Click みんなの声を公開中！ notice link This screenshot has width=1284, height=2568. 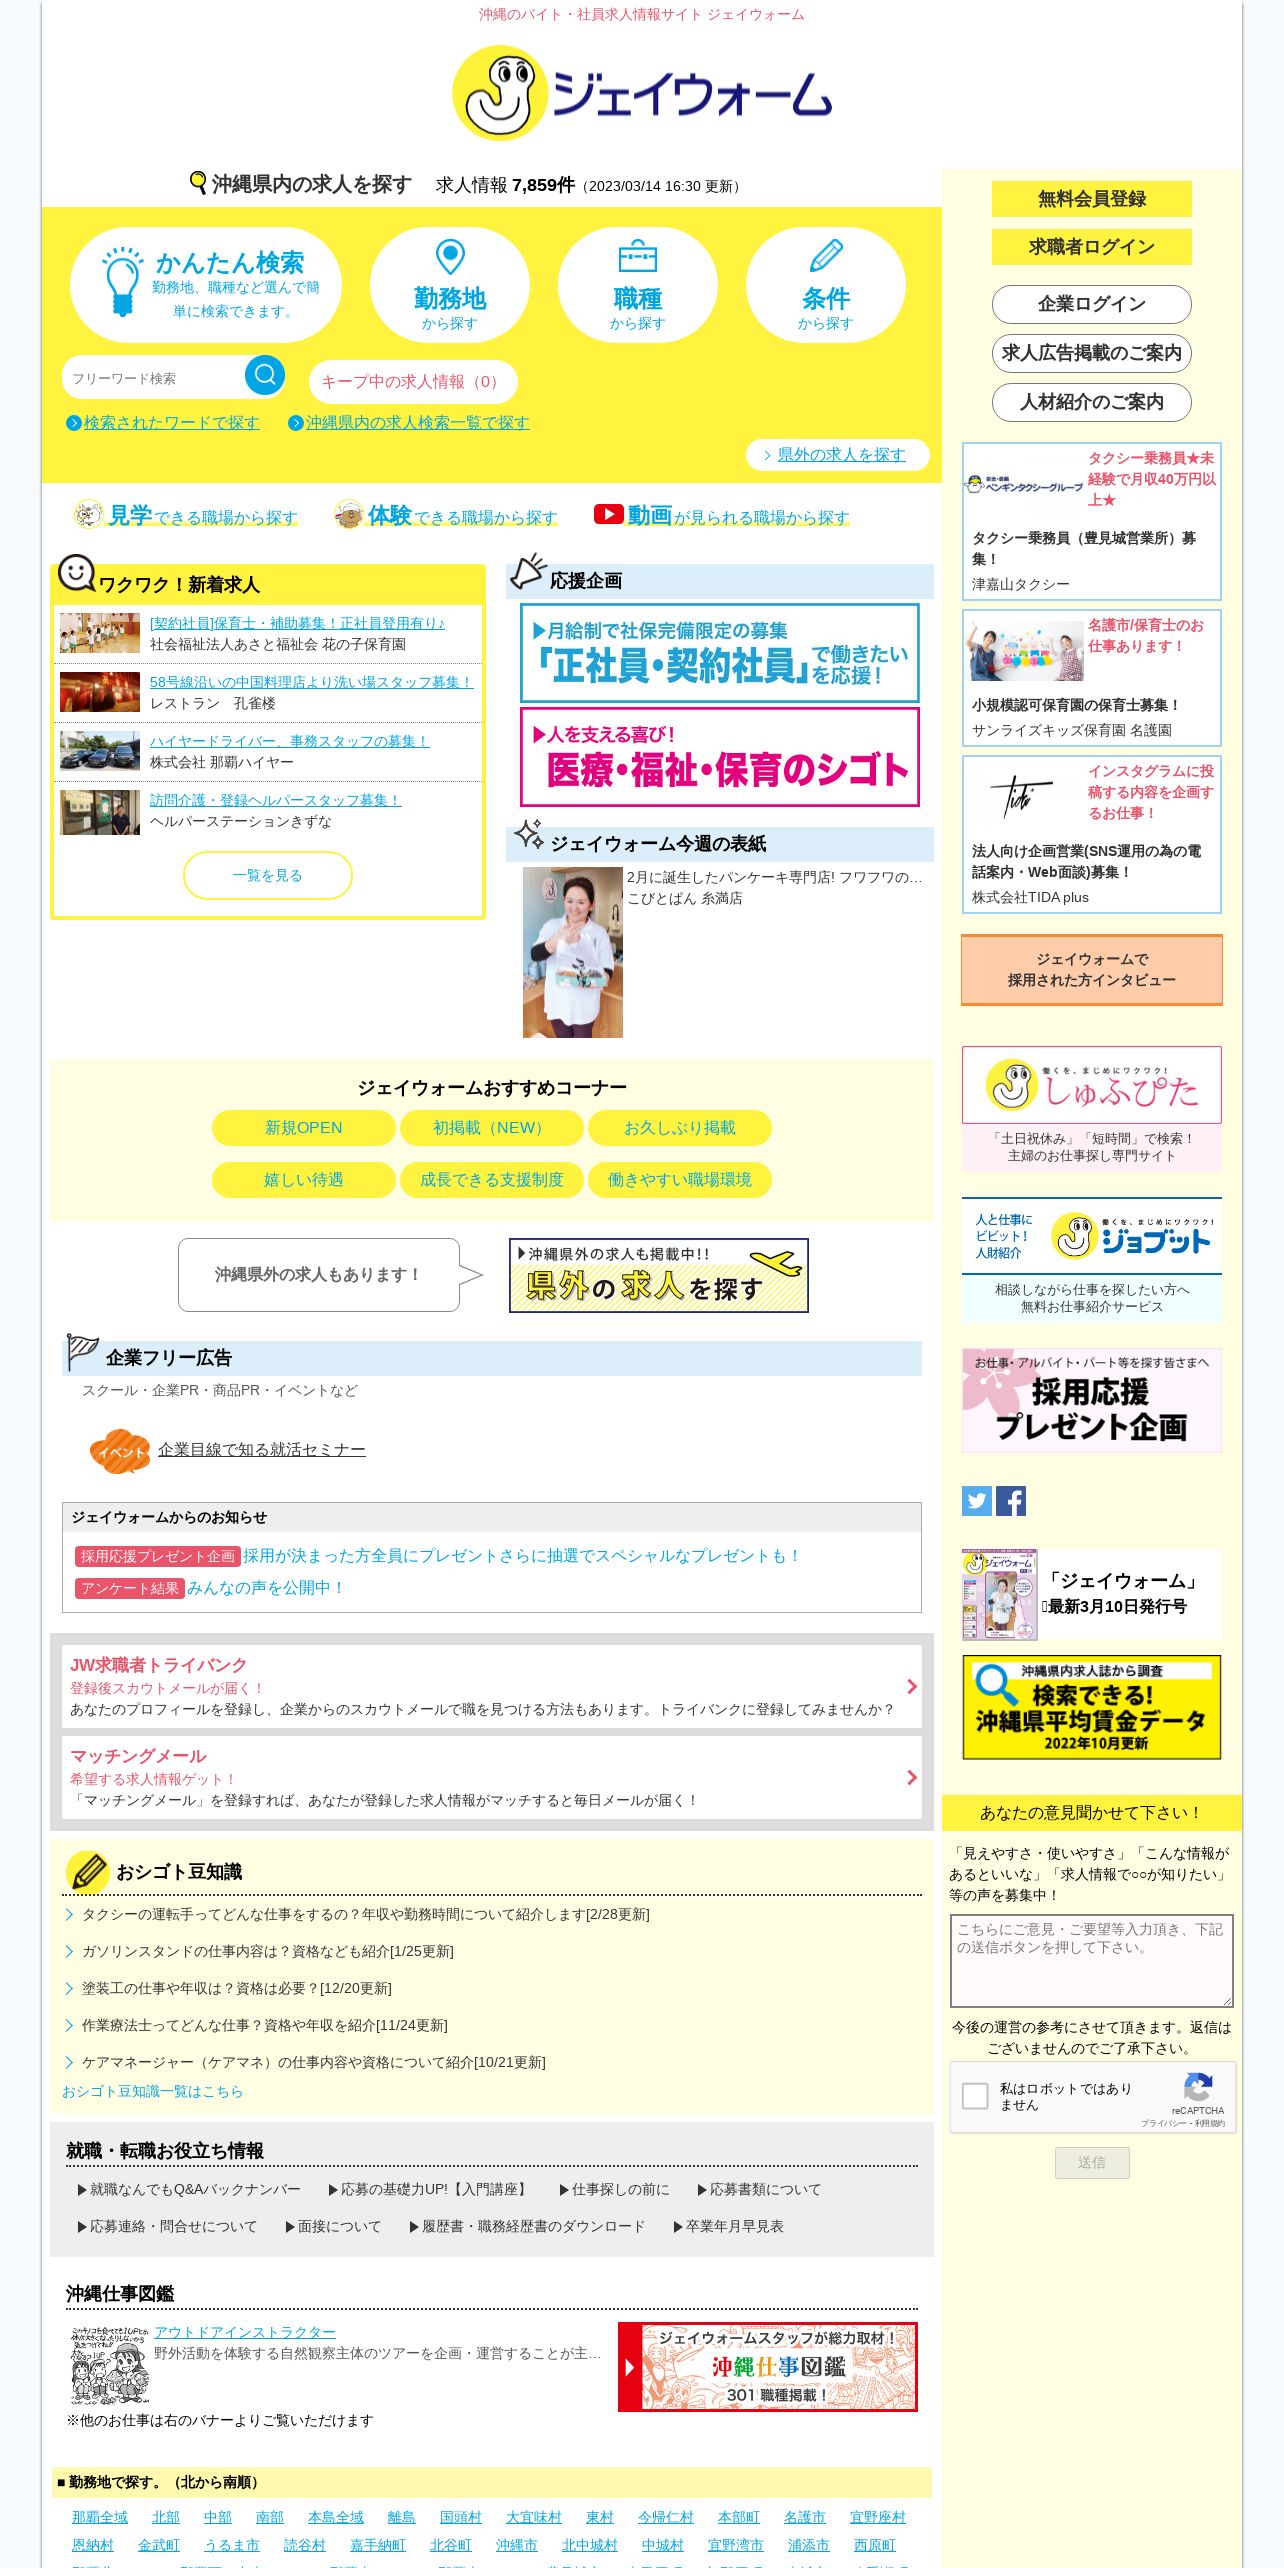coord(266,1588)
